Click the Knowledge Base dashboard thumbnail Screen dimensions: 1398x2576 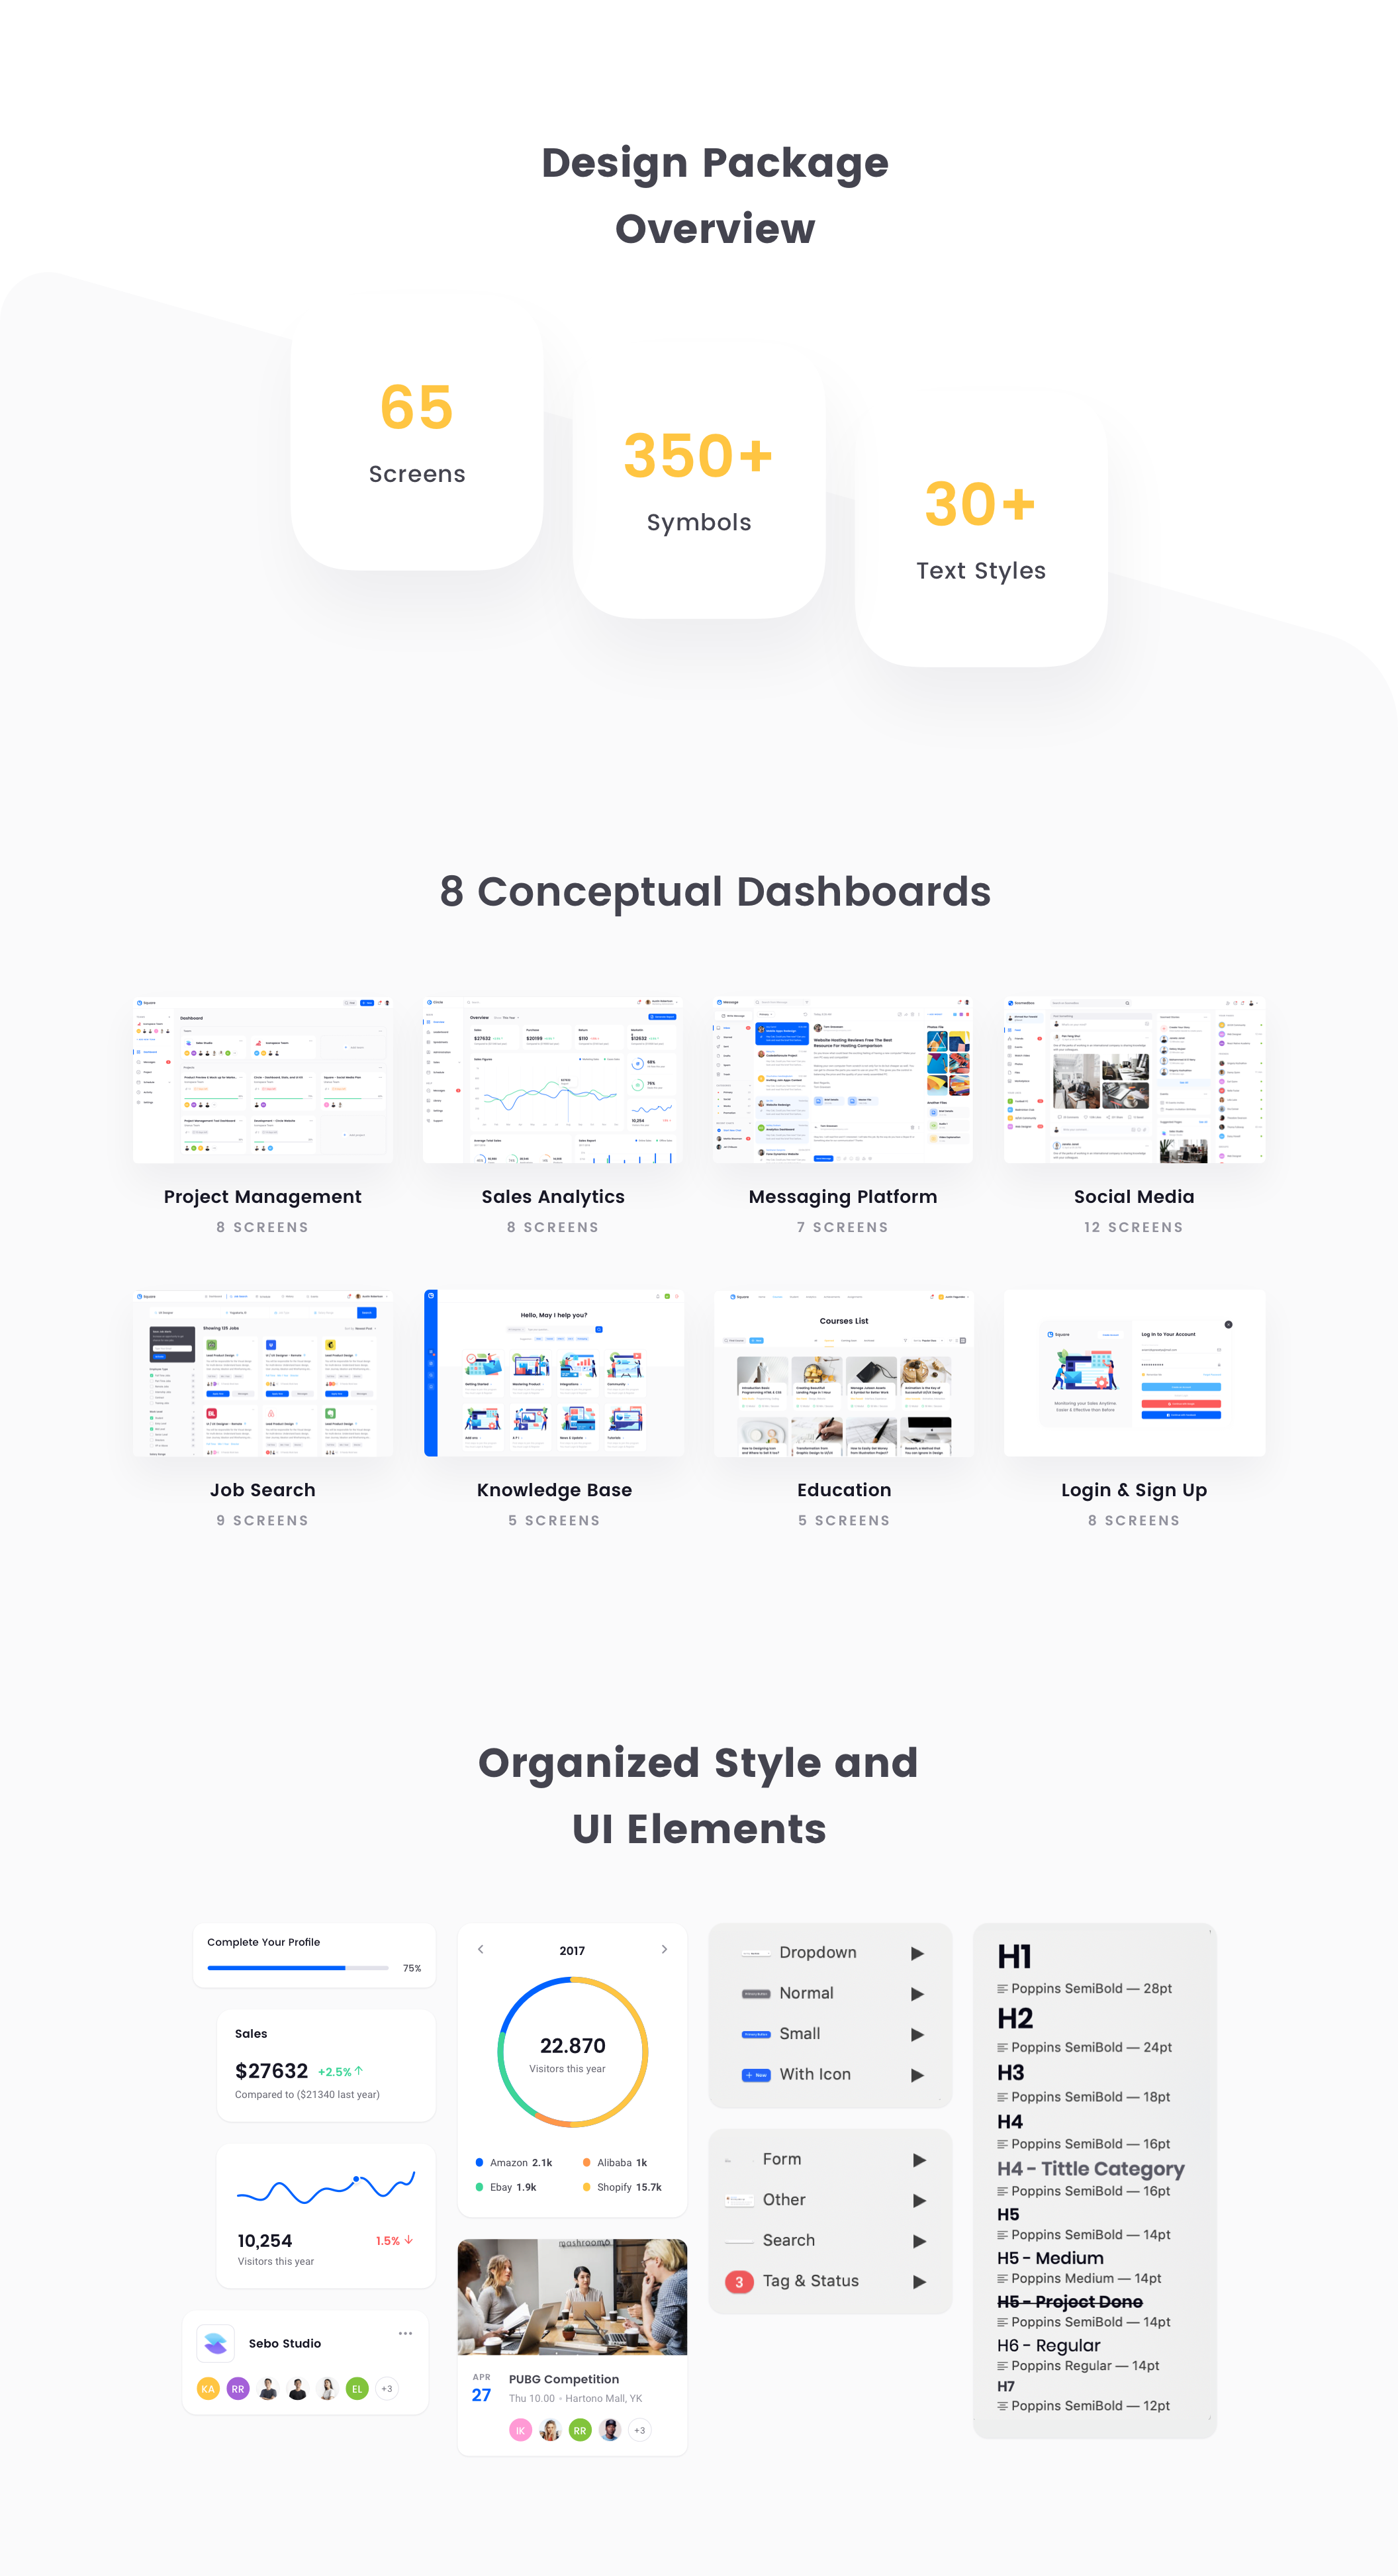click(x=555, y=1360)
